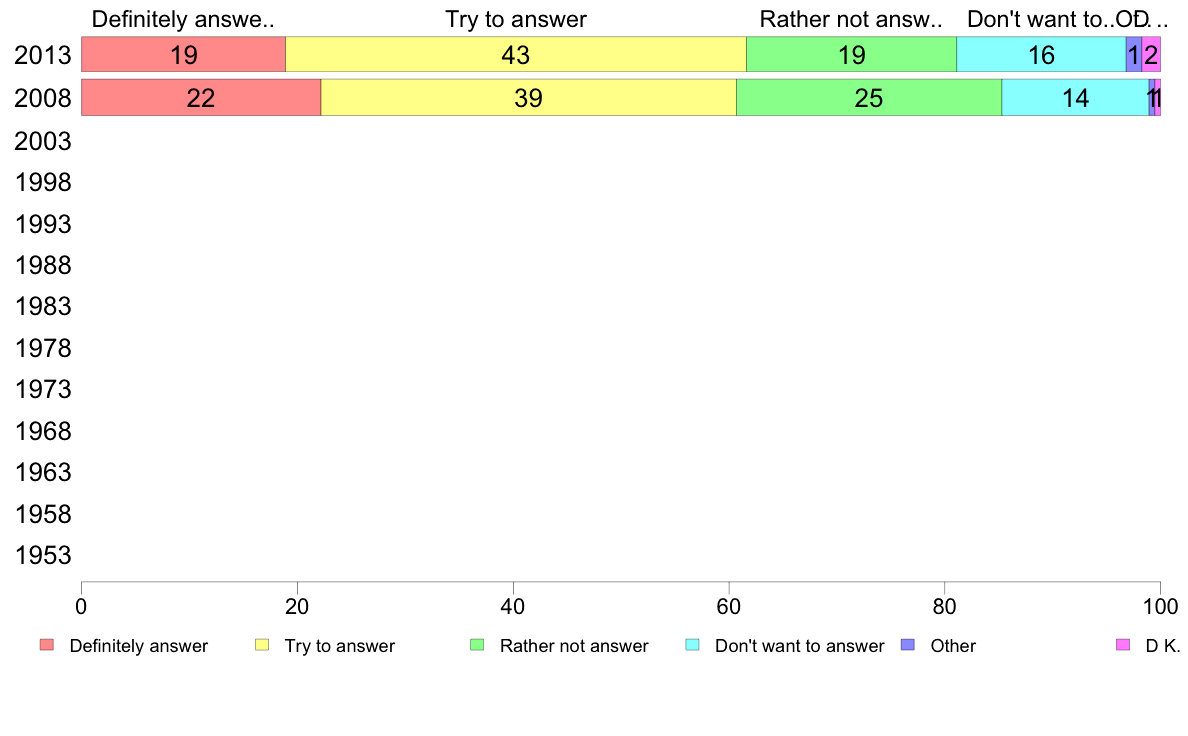
Task: Select the 2008 yellow segment labeled 39
Action: pyautogui.click(x=528, y=98)
